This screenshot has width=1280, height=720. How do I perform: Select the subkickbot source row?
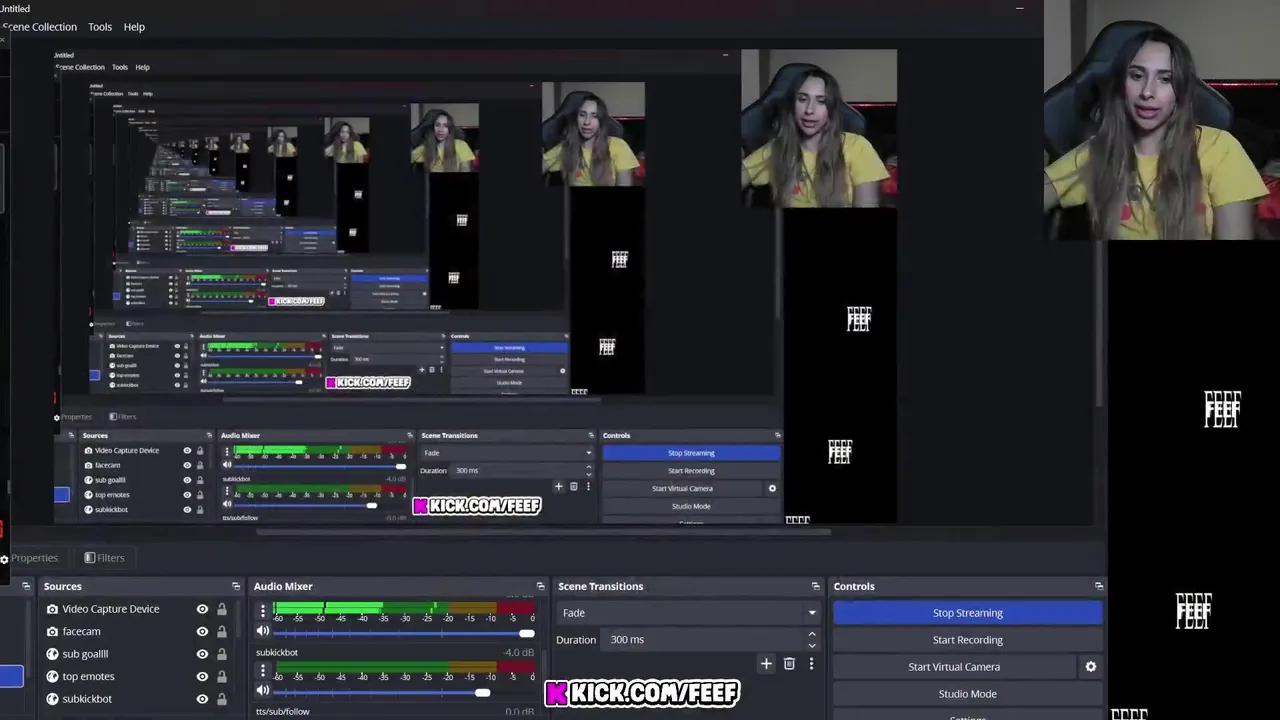click(136, 699)
